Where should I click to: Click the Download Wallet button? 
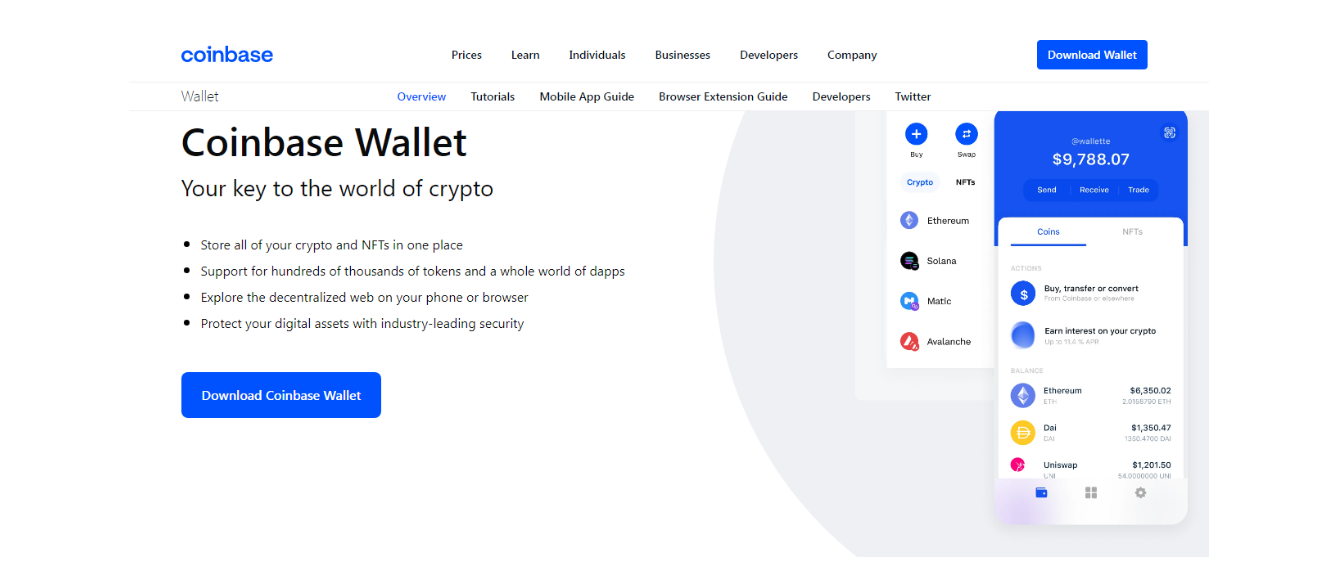pyautogui.click(x=1092, y=55)
